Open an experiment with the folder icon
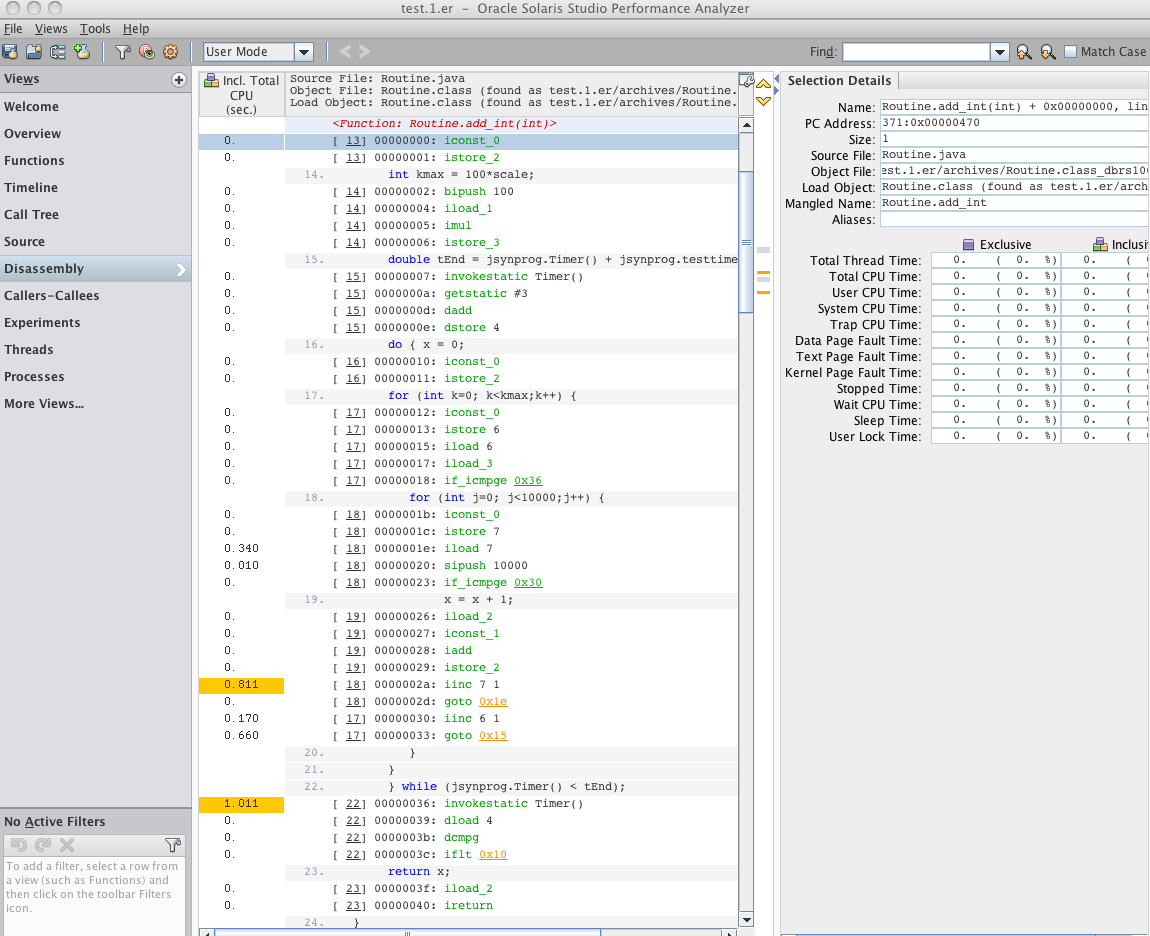Image resolution: width=1150 pixels, height=936 pixels. (34, 51)
